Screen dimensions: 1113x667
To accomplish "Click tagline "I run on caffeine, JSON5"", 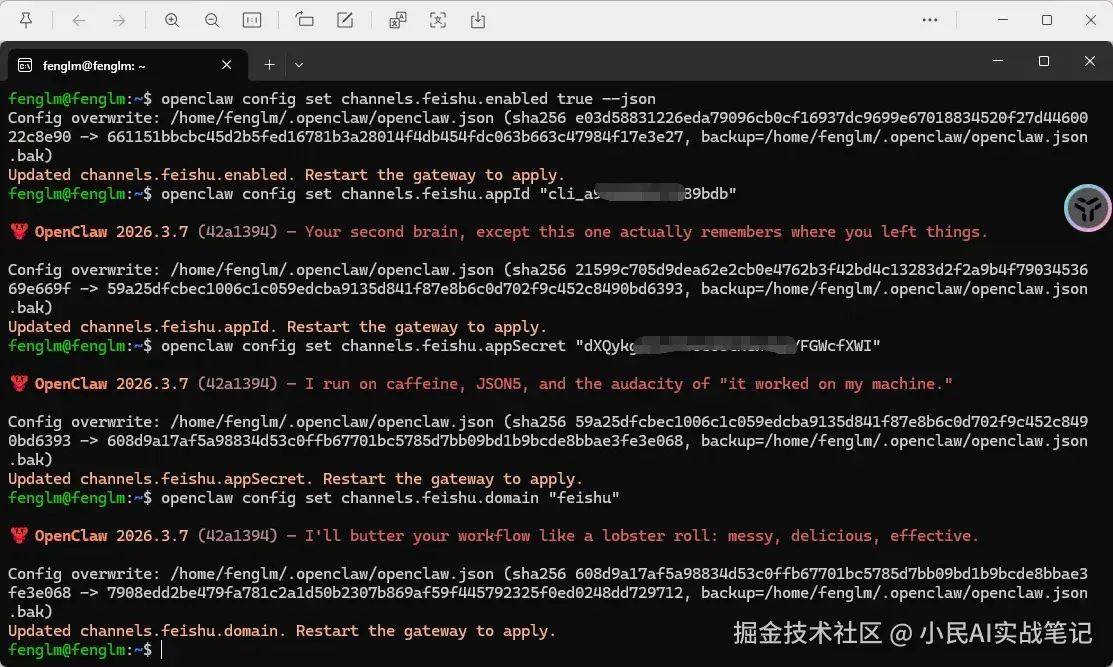I will 412,383.
